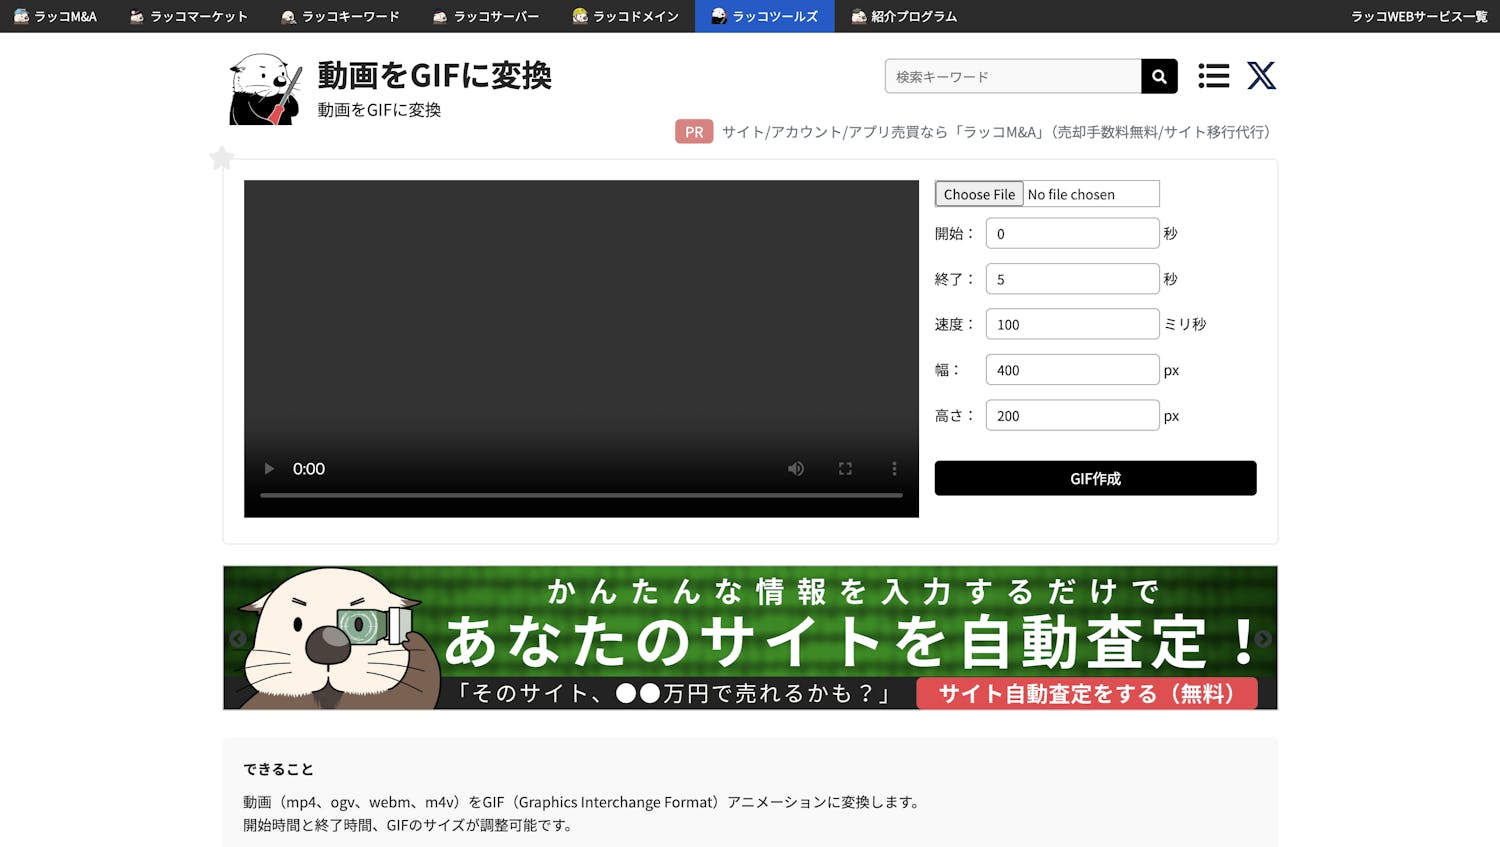The image size is (1500, 847).
Task: Play the video in the player
Action: pyautogui.click(x=269, y=468)
